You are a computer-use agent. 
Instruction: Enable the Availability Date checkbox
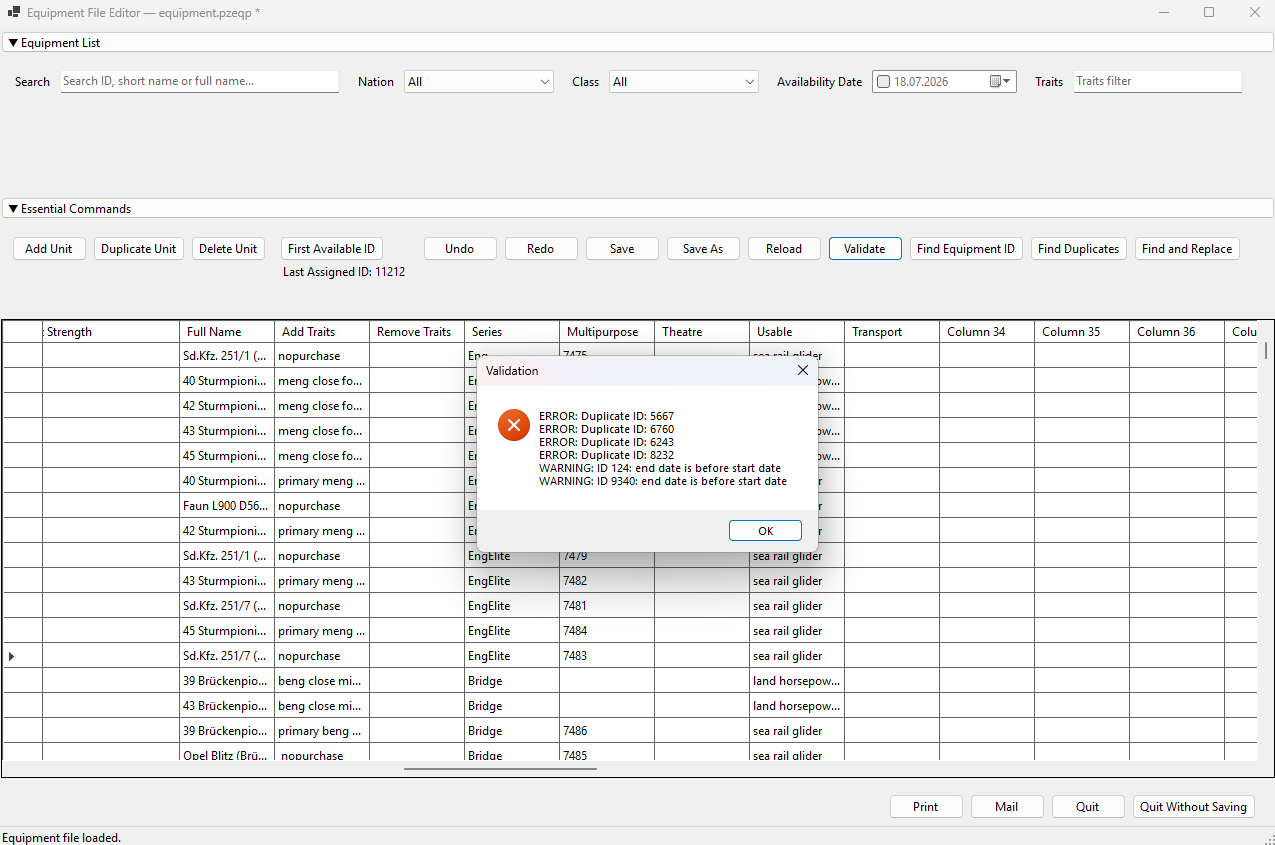point(883,82)
